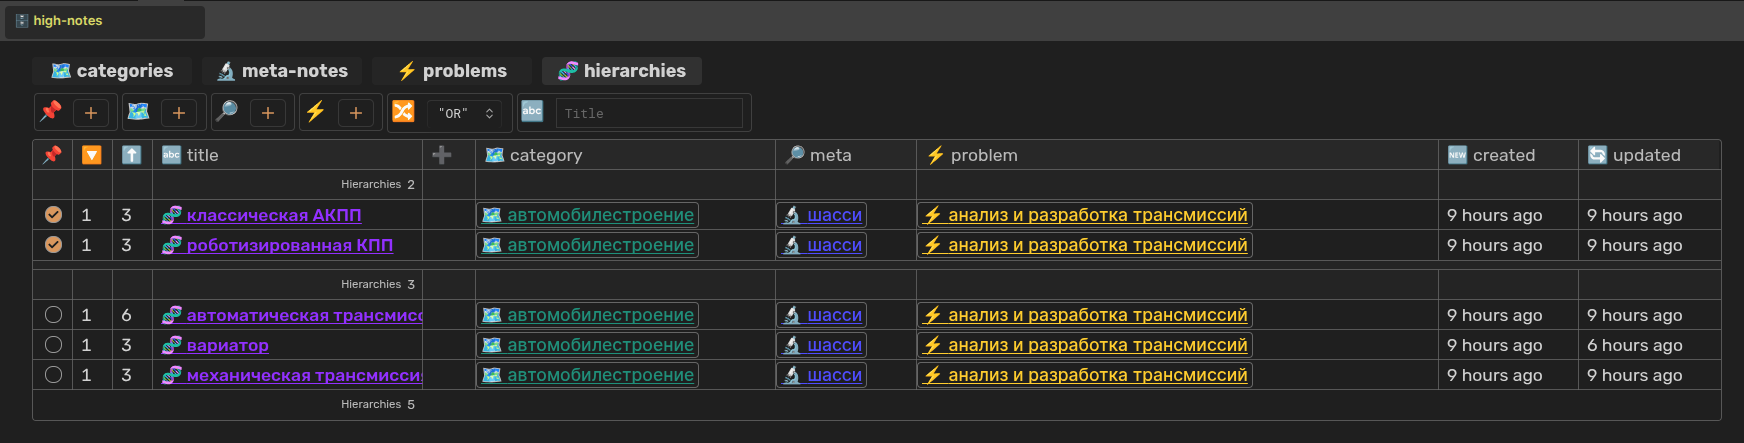Screen dimensions: 1744x443
Task: Open the вариатор hierarchy link
Action: pyautogui.click(x=227, y=345)
